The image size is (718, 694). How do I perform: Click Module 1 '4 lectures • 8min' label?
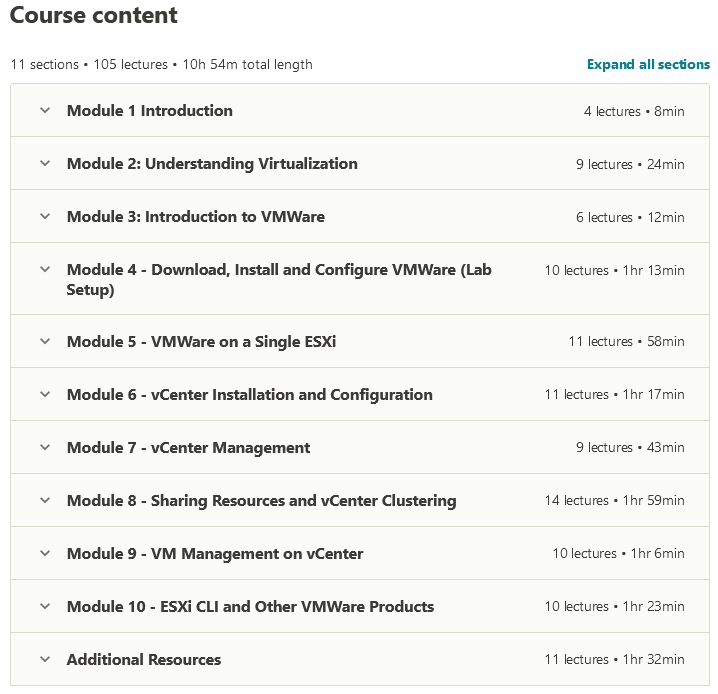634,111
